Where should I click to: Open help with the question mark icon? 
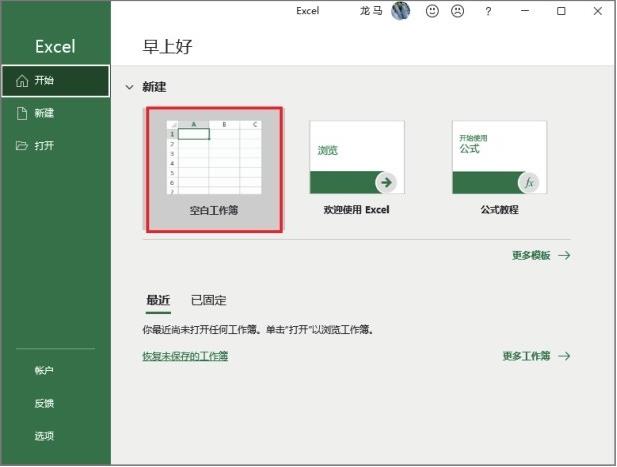click(x=488, y=11)
